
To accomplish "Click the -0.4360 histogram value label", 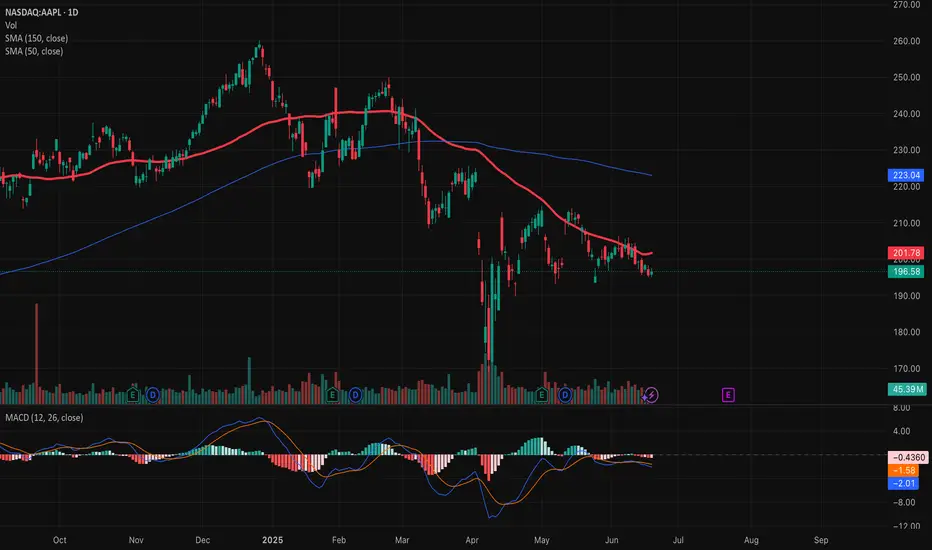I will 908,457.
